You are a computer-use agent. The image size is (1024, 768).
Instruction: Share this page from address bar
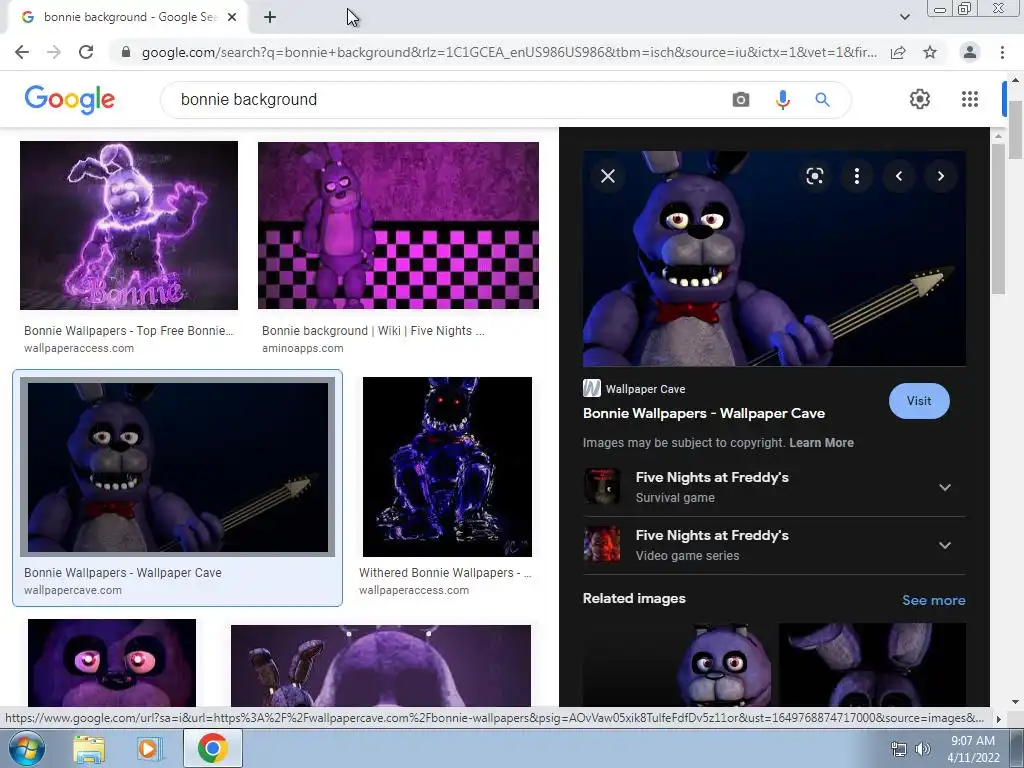click(898, 52)
